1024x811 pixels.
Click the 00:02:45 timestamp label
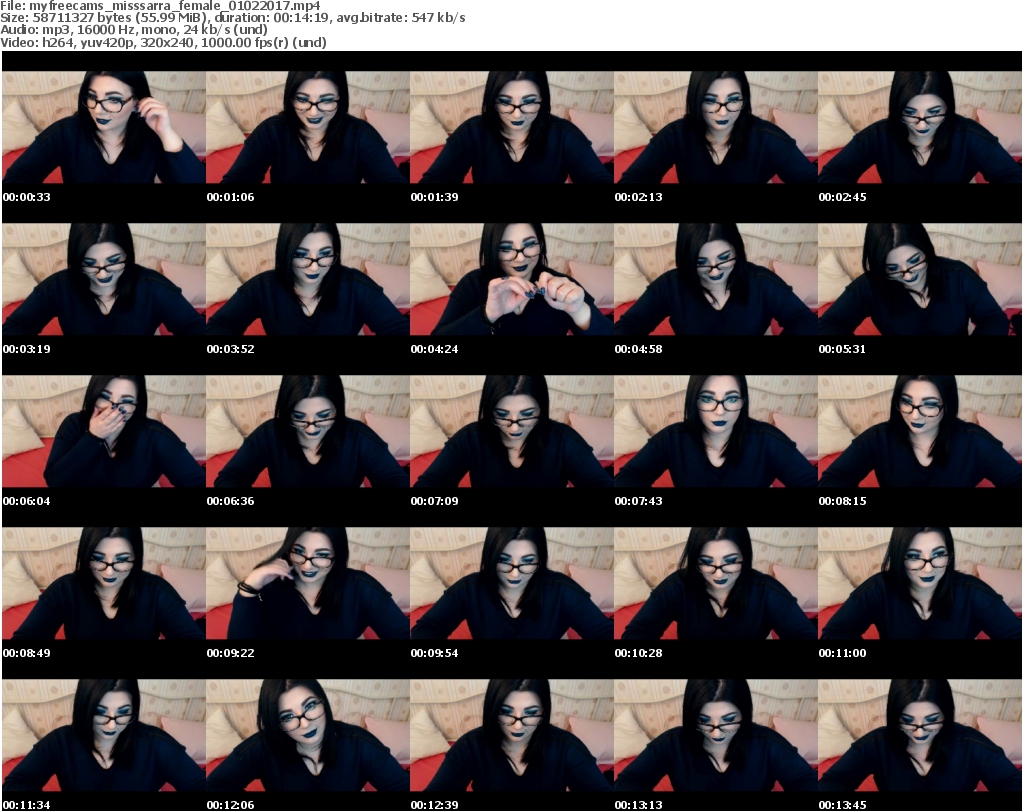pyautogui.click(x=842, y=197)
